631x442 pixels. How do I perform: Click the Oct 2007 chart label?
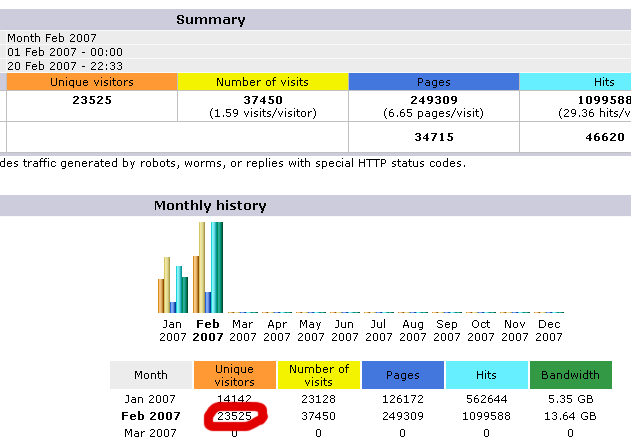[481, 330]
